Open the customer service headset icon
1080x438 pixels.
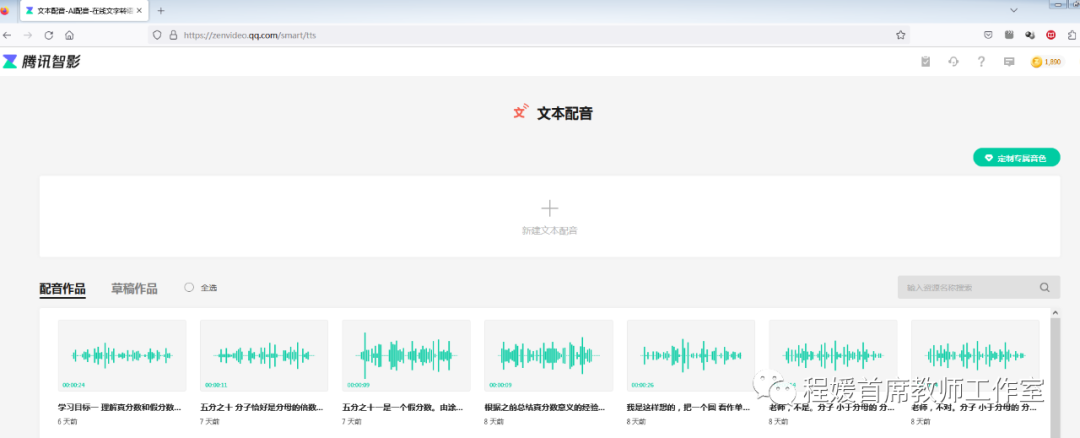(954, 62)
